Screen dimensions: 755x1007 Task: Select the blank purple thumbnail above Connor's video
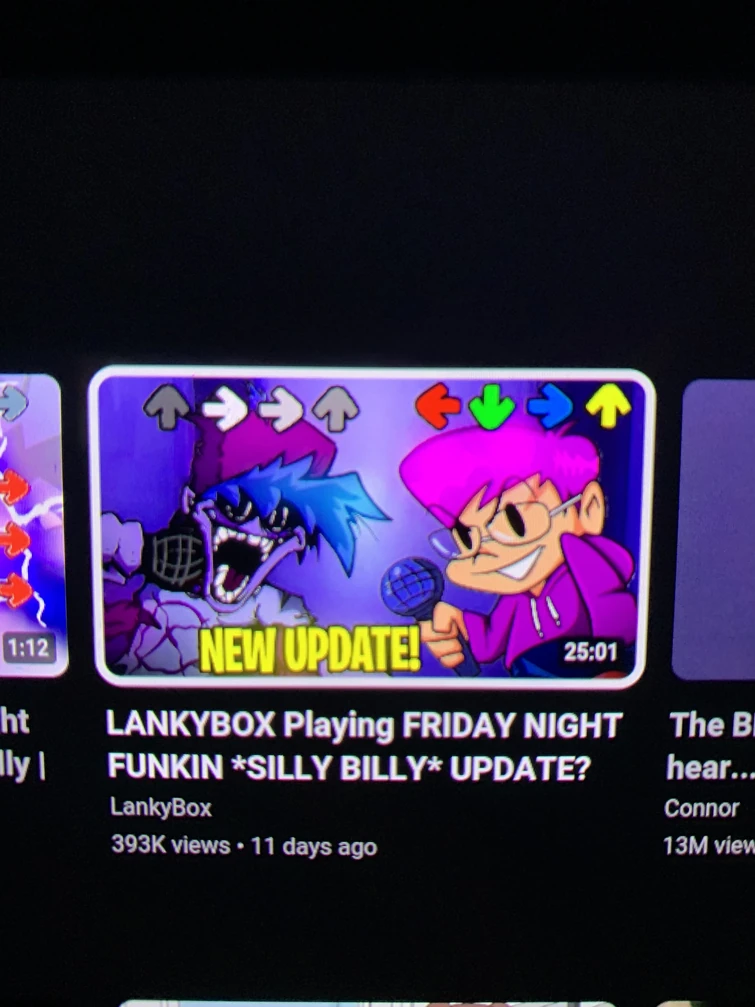pos(714,529)
